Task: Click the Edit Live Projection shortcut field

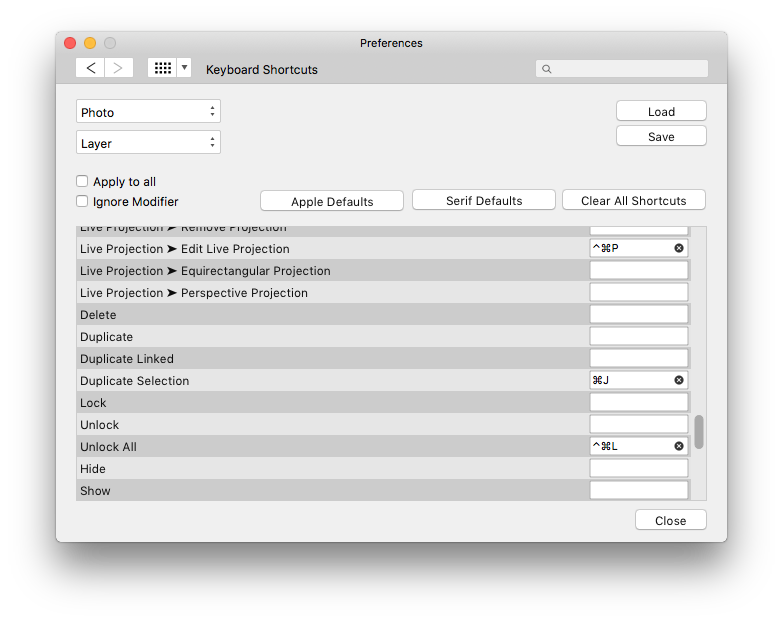Action: click(639, 248)
